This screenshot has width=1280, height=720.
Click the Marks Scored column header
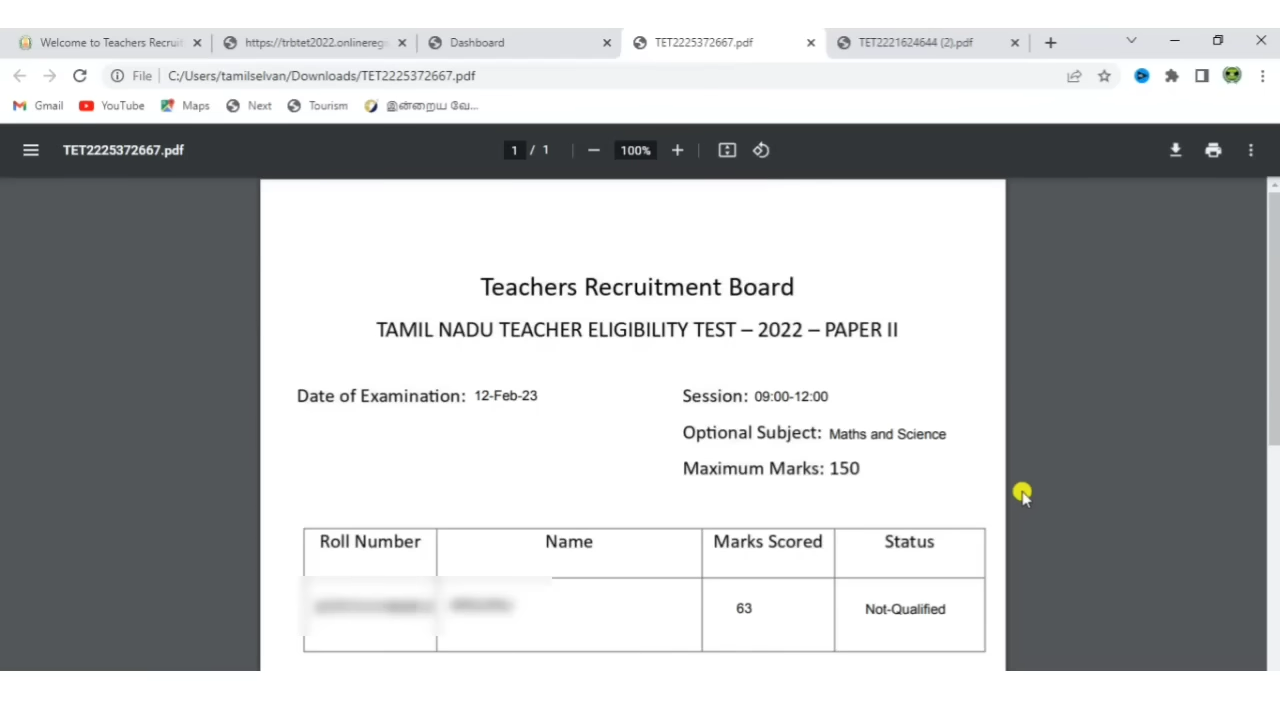[x=768, y=542]
